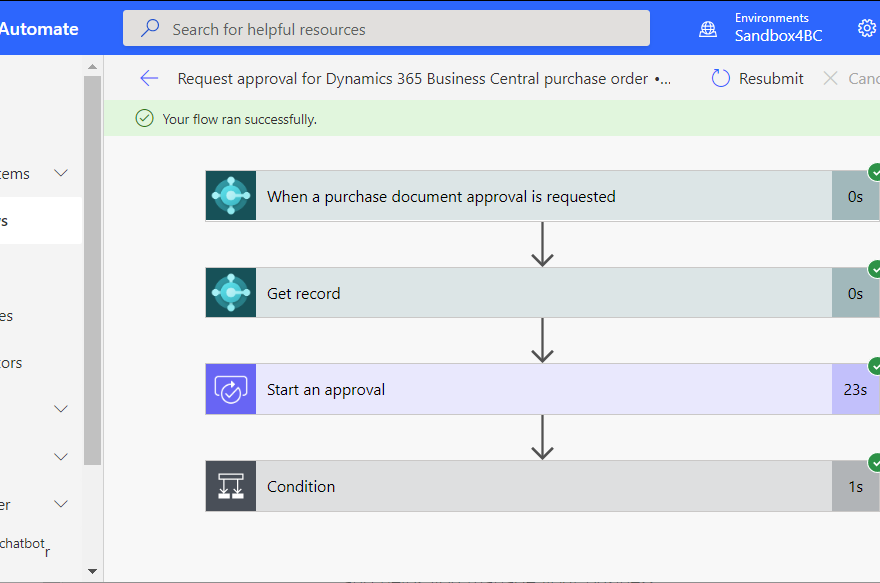The width and height of the screenshot is (880, 583).
Task: Click the Start an approval icon
Action: tap(231, 389)
